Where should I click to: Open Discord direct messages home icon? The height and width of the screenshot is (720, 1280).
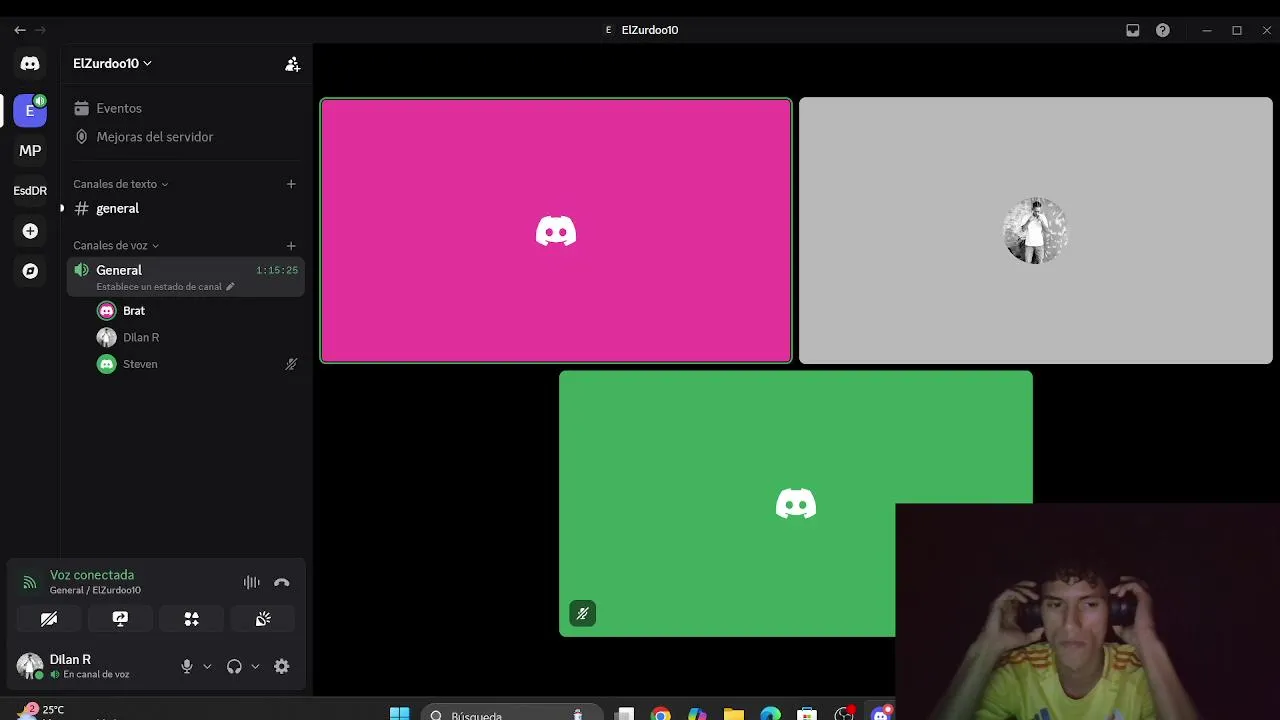(x=30, y=63)
